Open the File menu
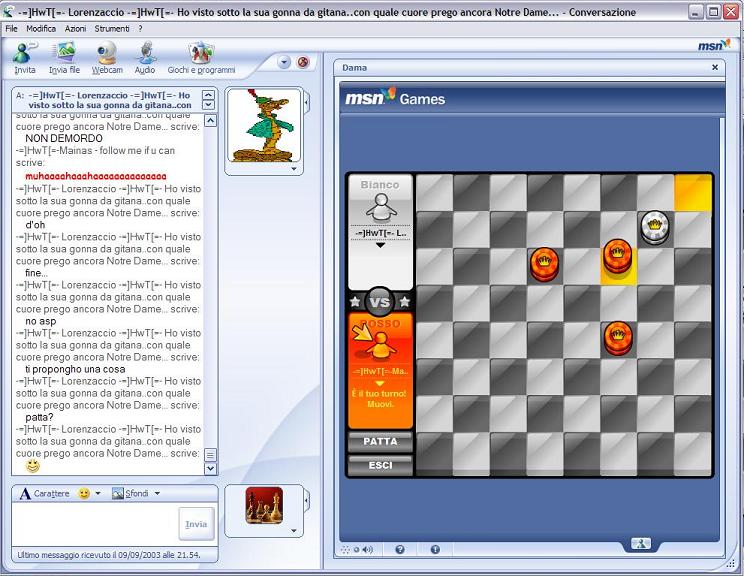744x576 pixels. pyautogui.click(x=11, y=28)
